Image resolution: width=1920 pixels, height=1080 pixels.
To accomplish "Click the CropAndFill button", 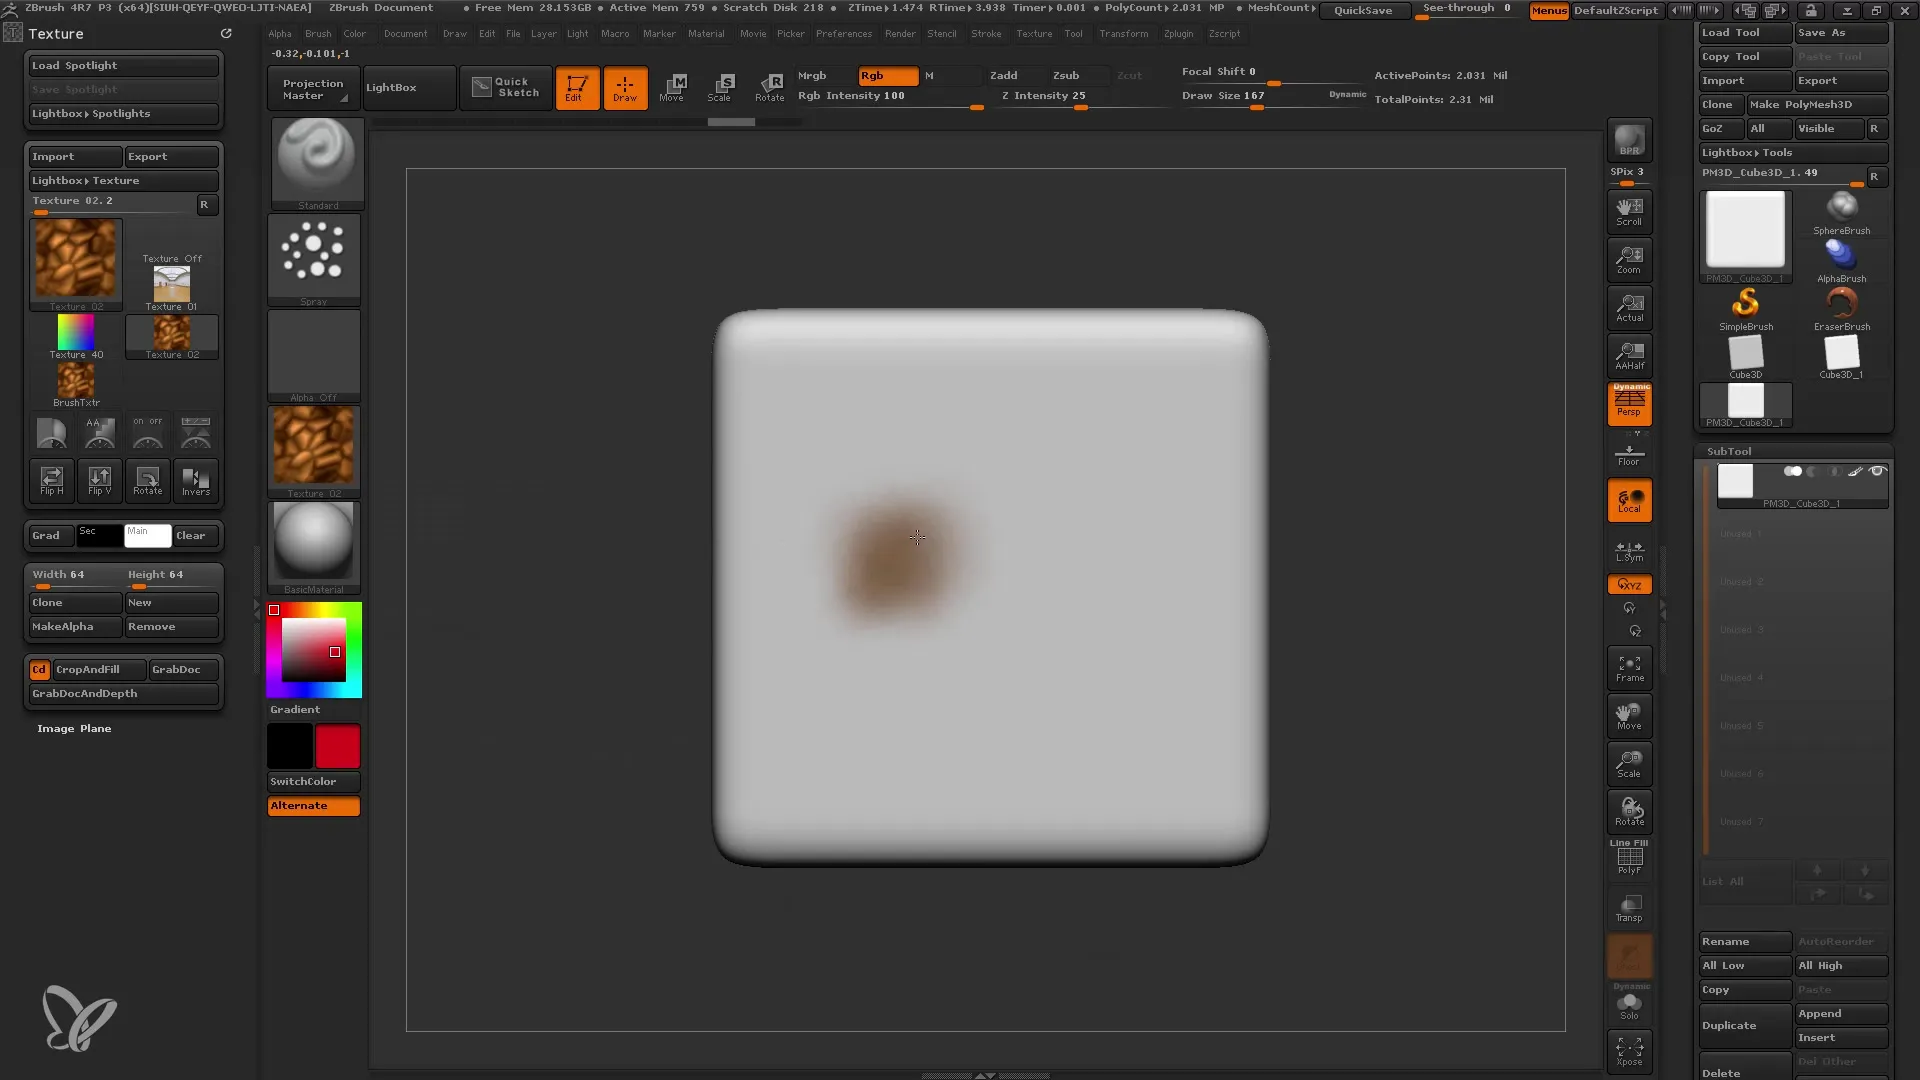I will coord(98,670).
